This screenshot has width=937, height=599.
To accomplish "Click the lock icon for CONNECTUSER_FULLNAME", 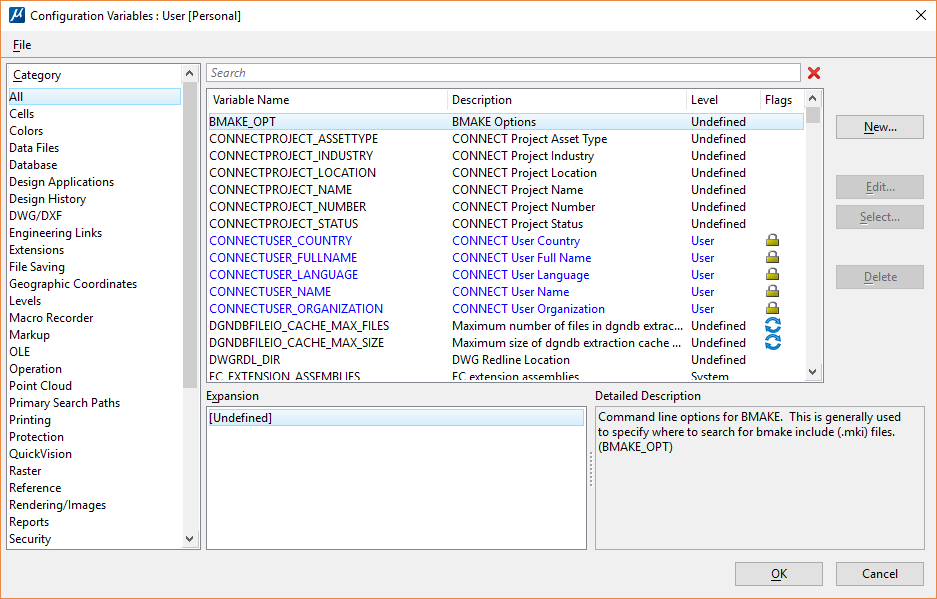I will pyautogui.click(x=772, y=258).
